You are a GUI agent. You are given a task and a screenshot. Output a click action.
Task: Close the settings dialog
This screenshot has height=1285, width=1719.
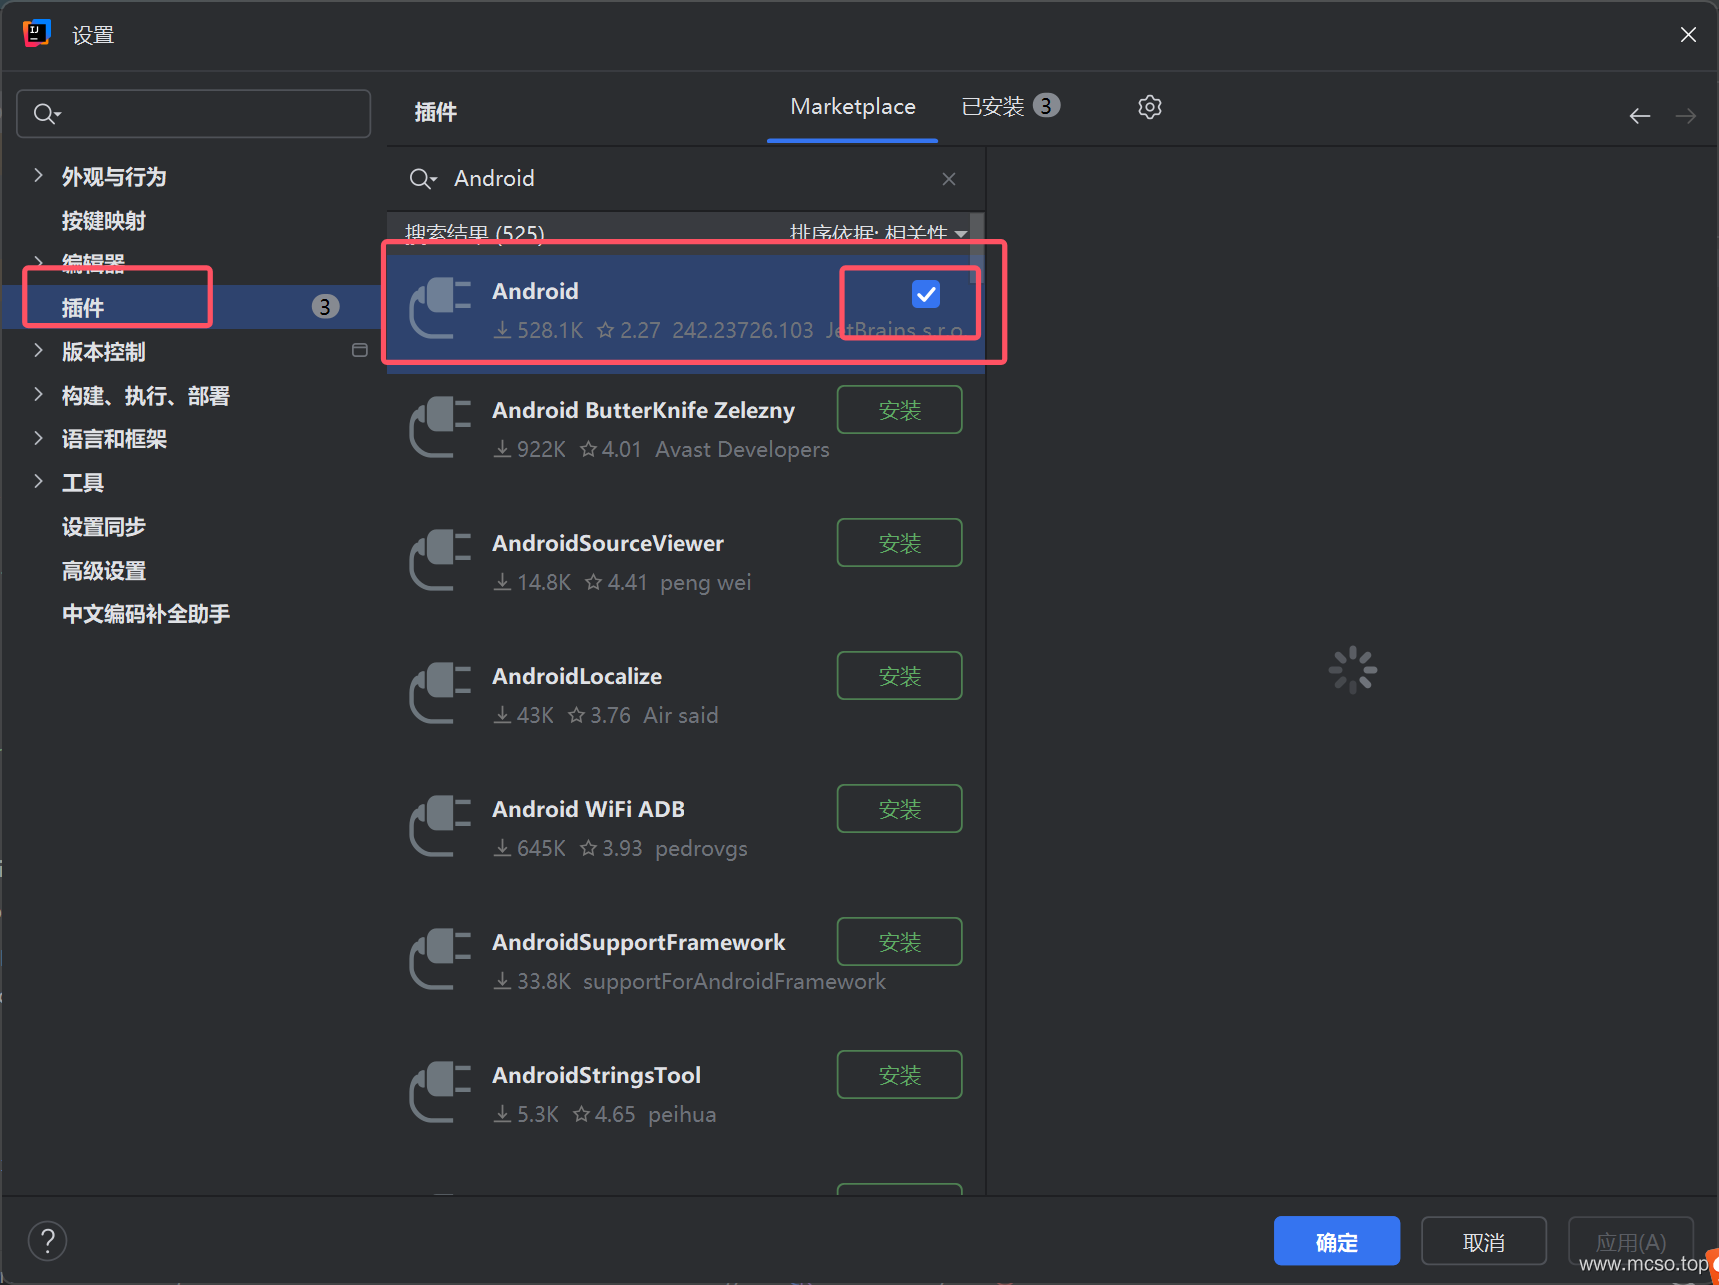1688,34
